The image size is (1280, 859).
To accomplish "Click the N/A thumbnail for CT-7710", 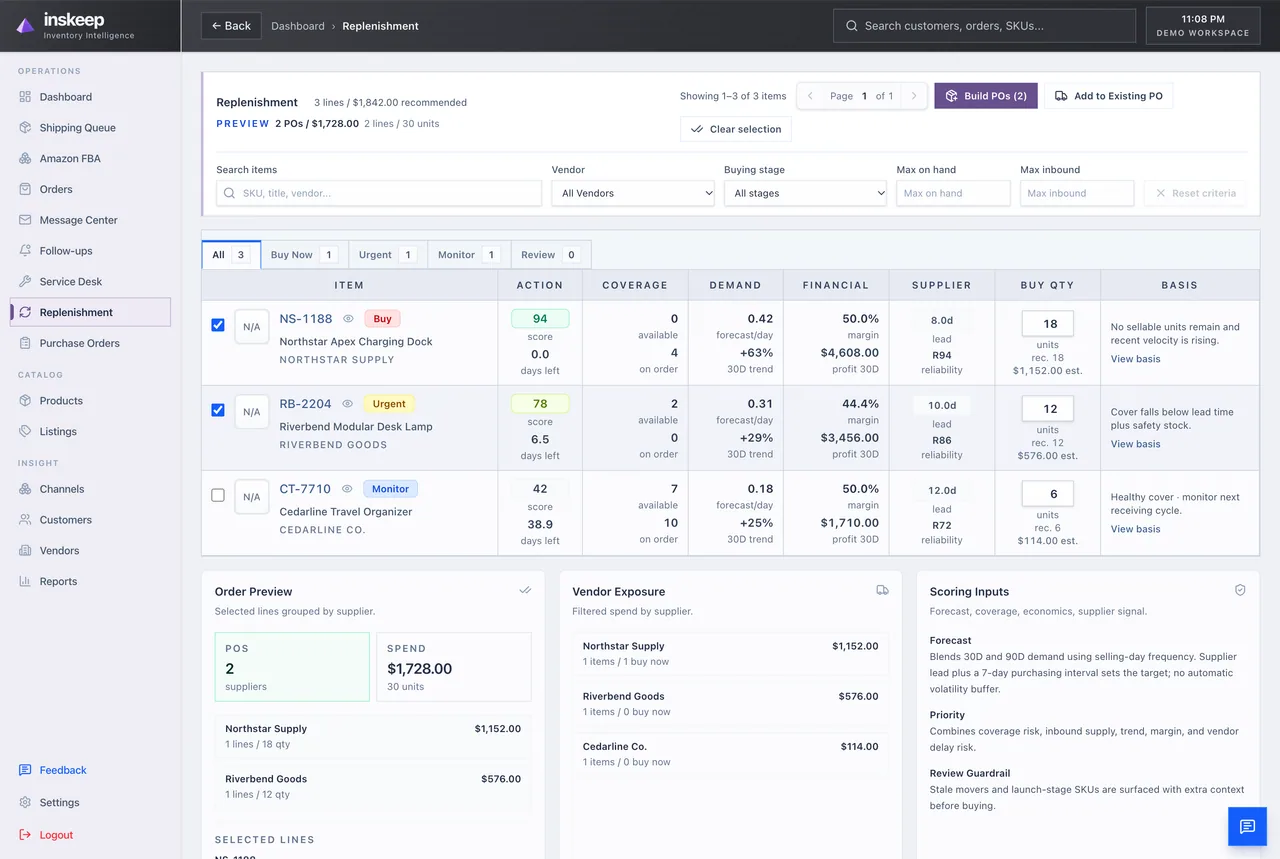I will pos(251,497).
